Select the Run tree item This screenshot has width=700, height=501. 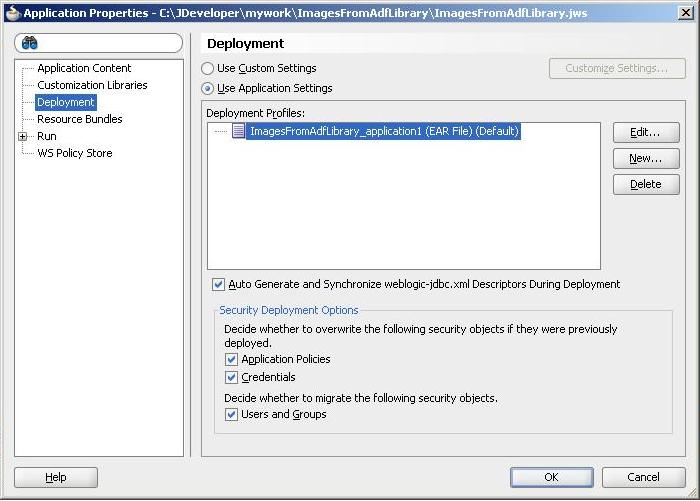pyautogui.click(x=46, y=136)
